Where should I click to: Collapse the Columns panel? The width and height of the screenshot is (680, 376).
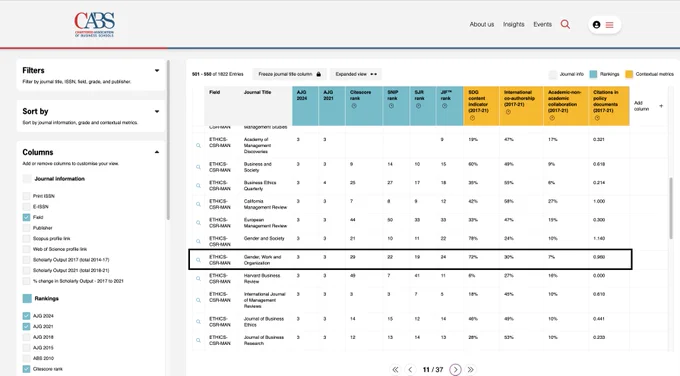(x=157, y=152)
